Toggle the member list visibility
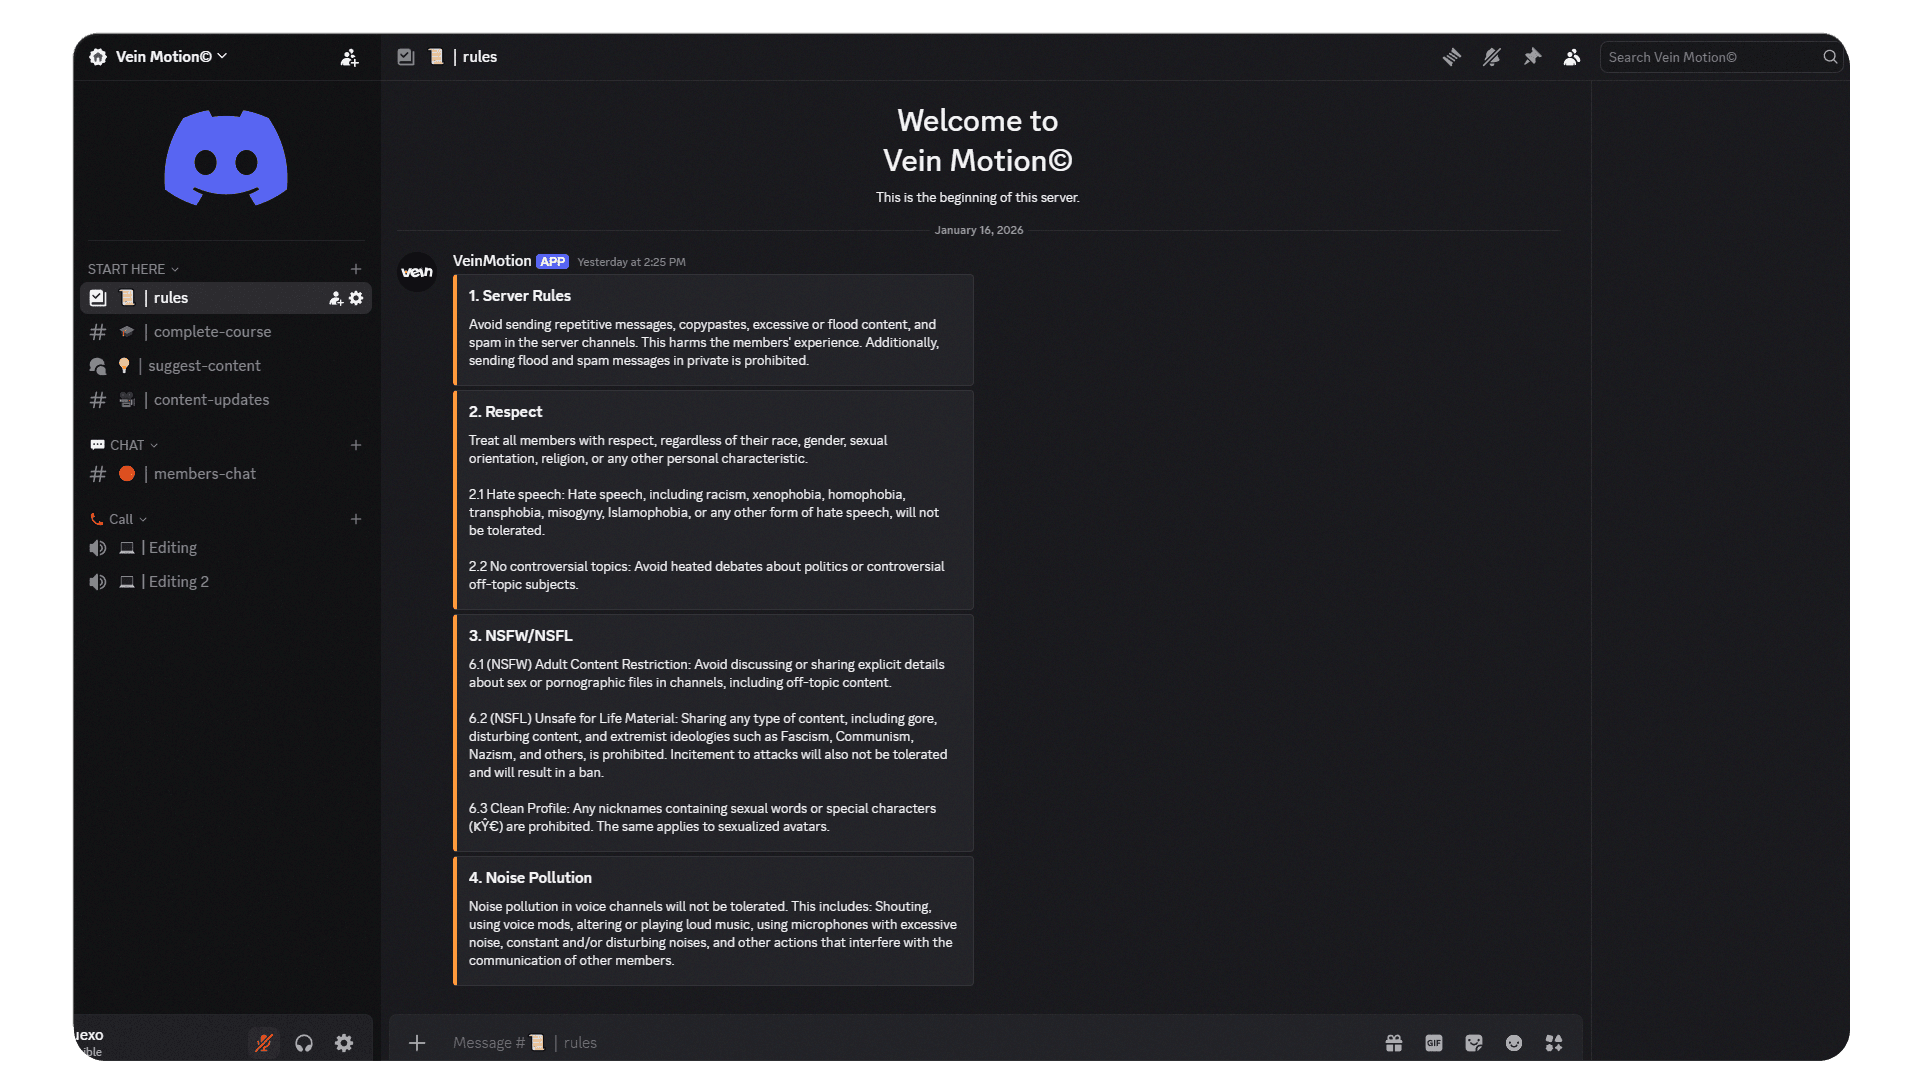The width and height of the screenshot is (1920, 1080). [x=1572, y=57]
